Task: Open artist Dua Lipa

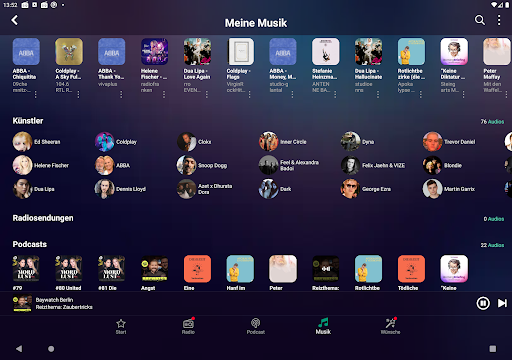Action: tap(33, 189)
